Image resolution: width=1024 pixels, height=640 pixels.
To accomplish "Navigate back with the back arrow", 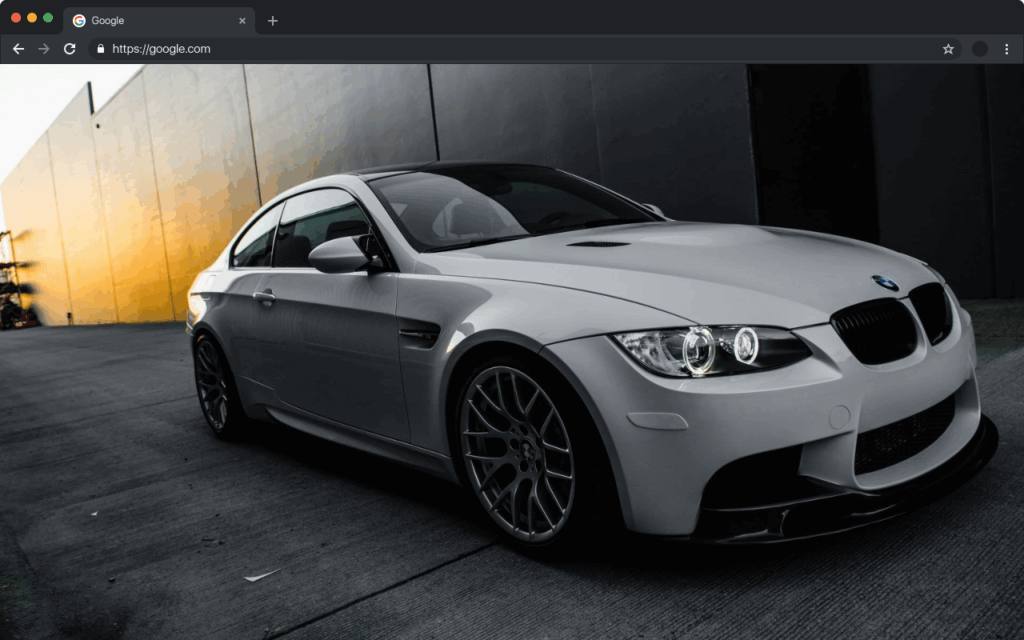I will (x=18, y=48).
